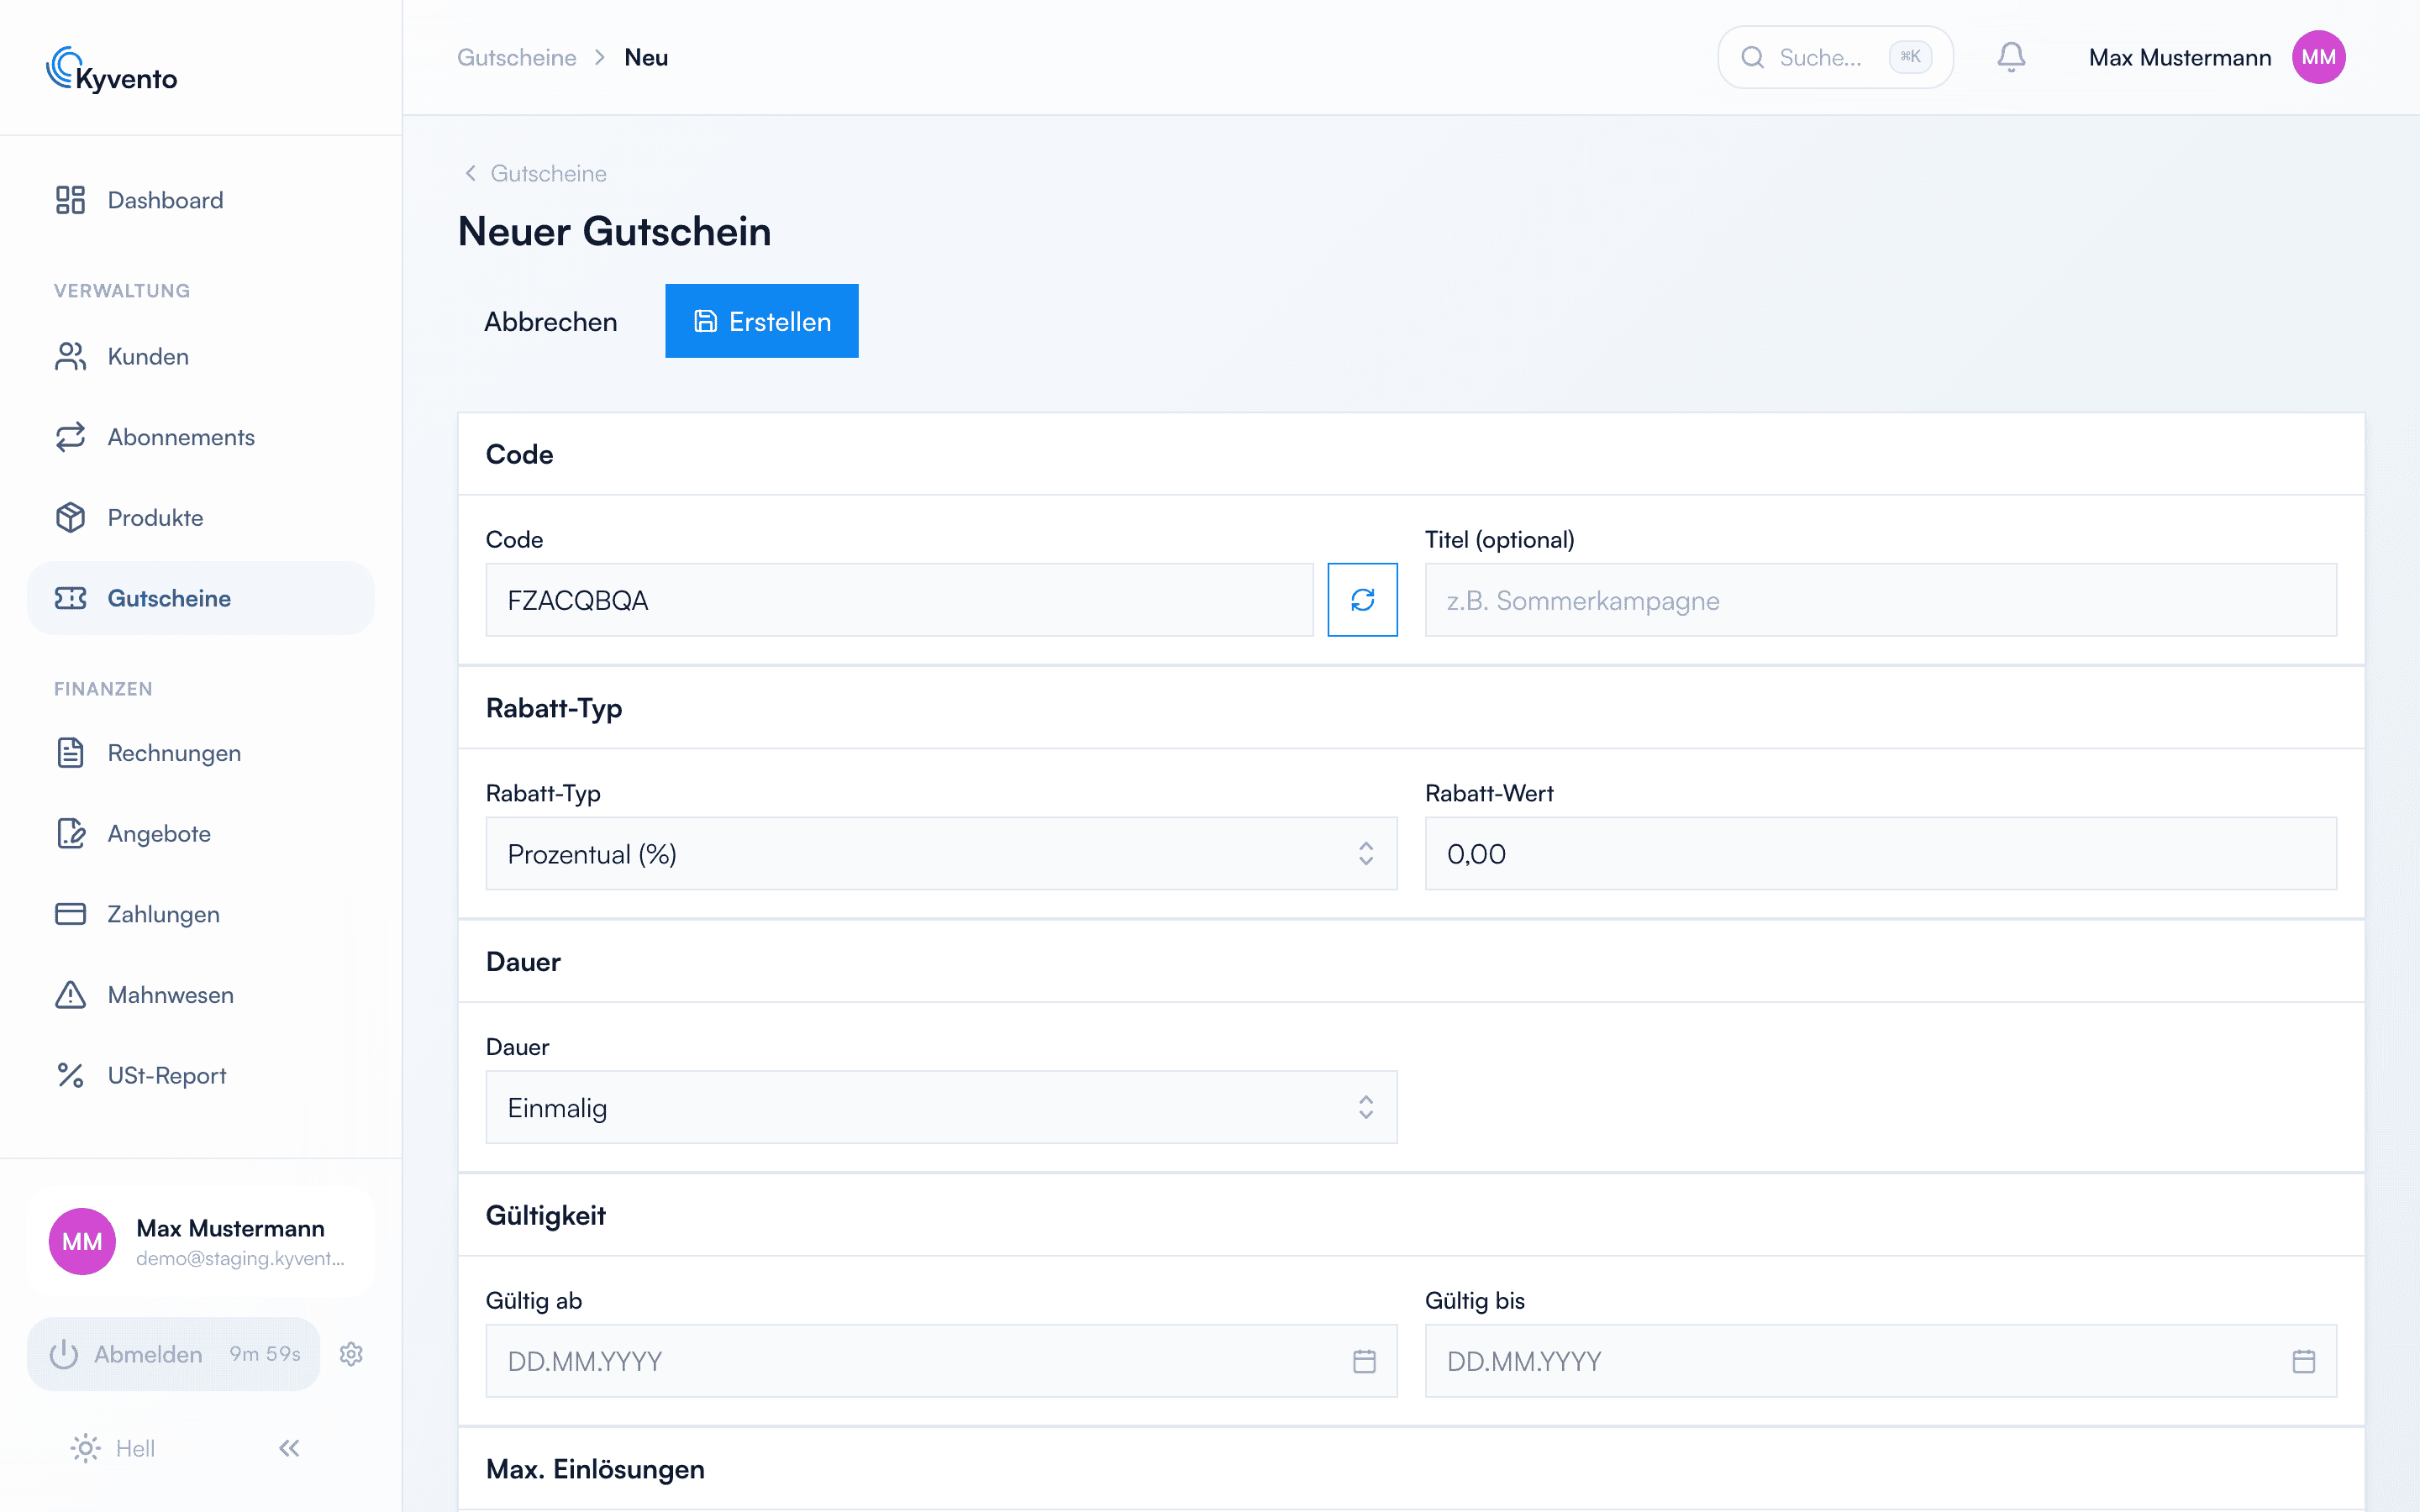Click the MM avatar in top bar
Viewport: 2420px width, 1512px height.
click(2318, 57)
